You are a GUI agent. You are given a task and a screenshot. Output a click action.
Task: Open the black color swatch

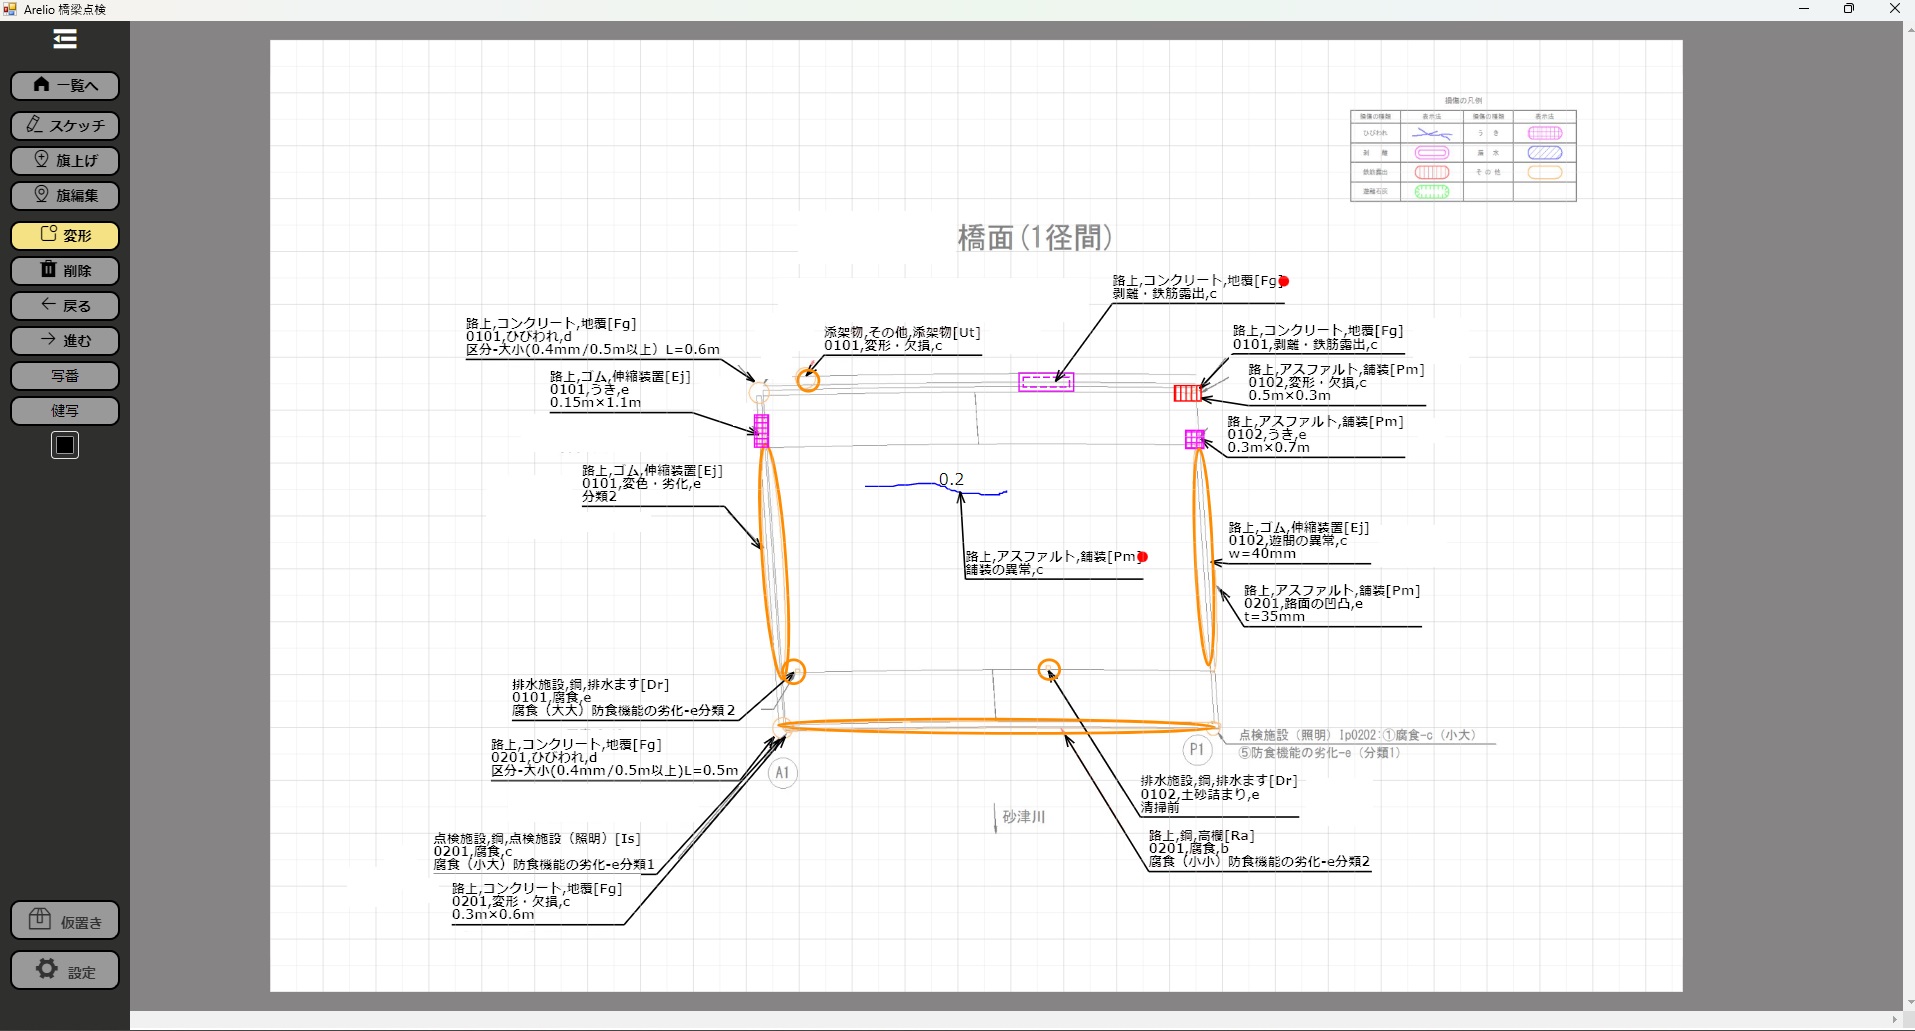[x=65, y=445]
